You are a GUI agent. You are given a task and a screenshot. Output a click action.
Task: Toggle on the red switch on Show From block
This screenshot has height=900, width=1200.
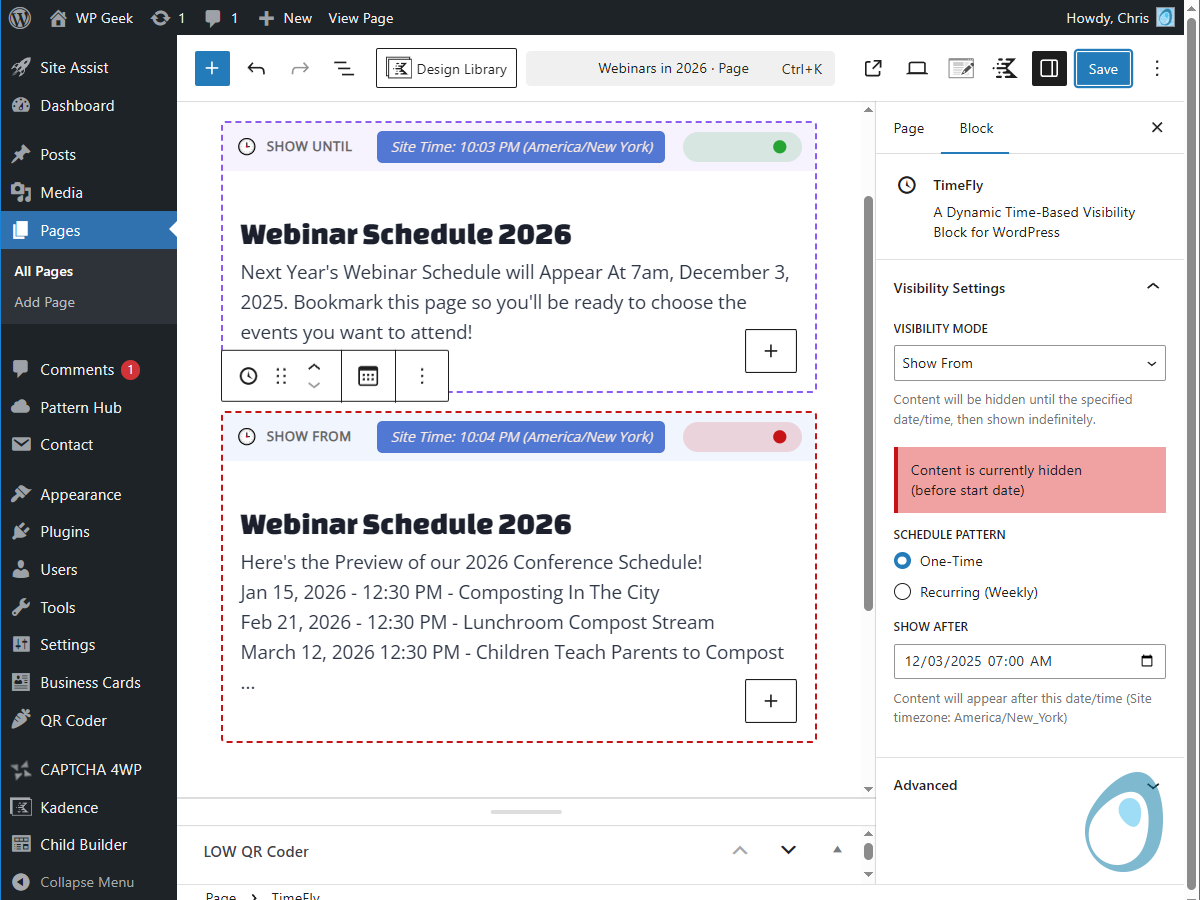point(742,437)
